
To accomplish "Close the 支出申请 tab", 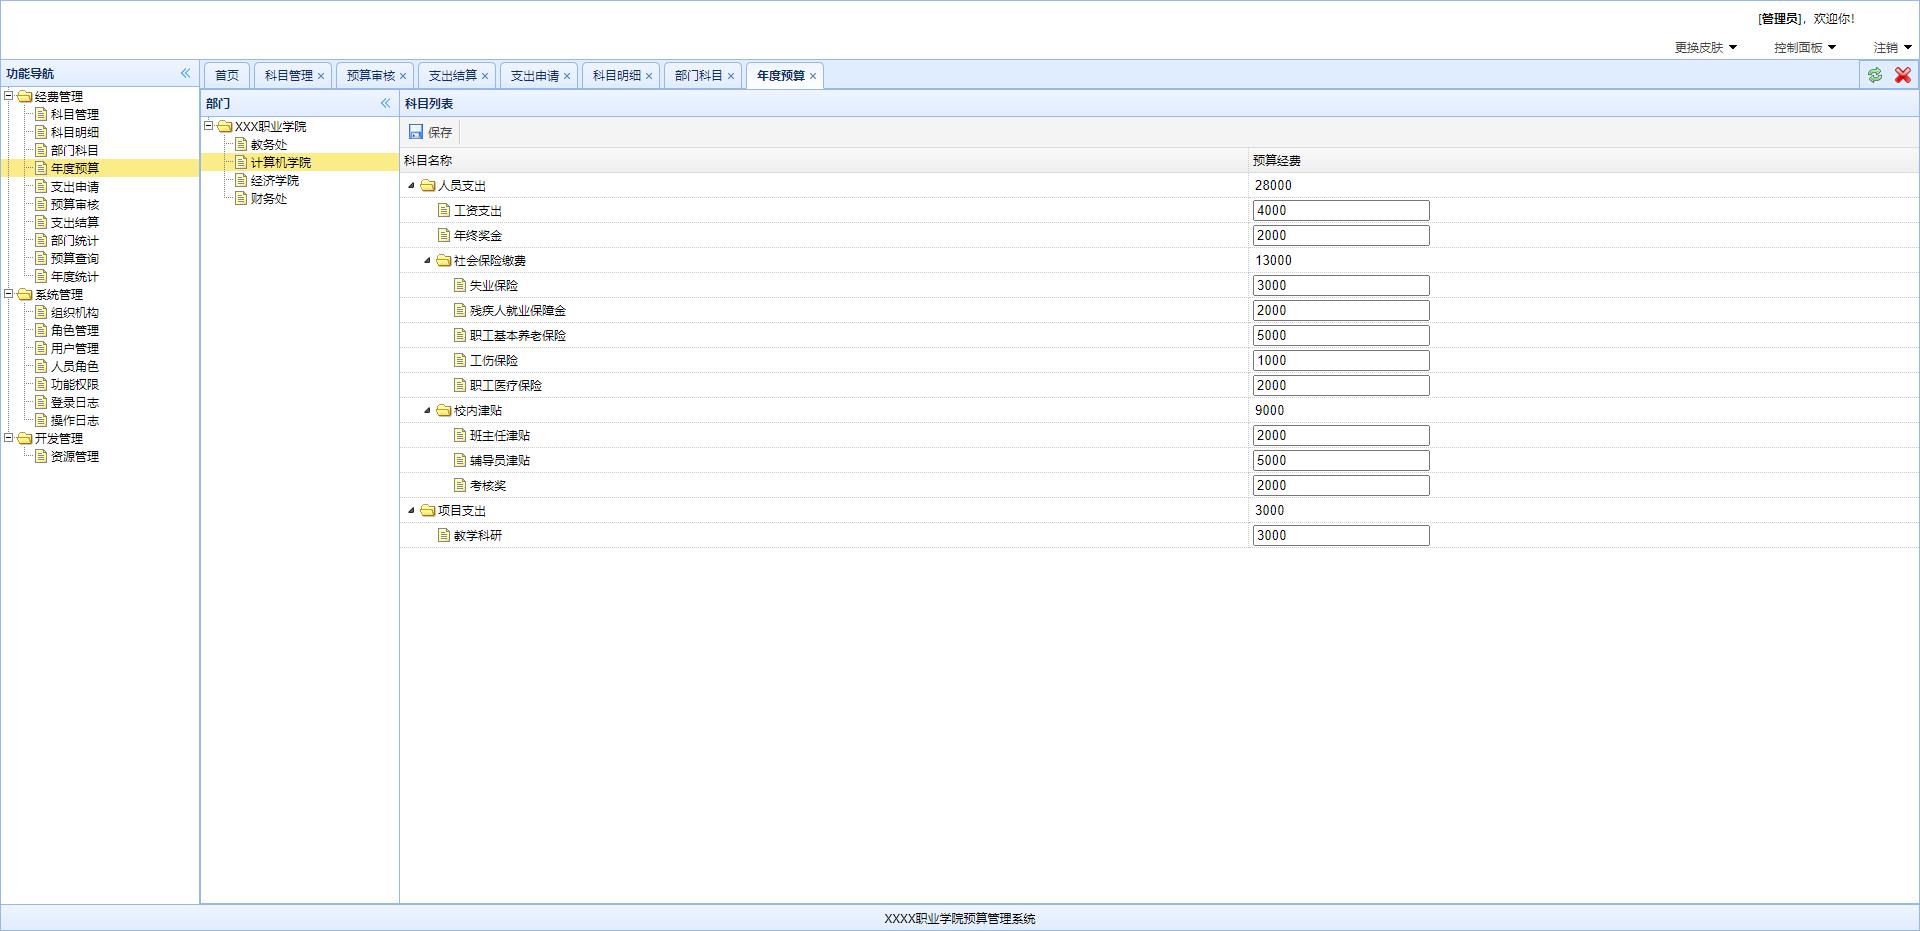I will pyautogui.click(x=567, y=76).
